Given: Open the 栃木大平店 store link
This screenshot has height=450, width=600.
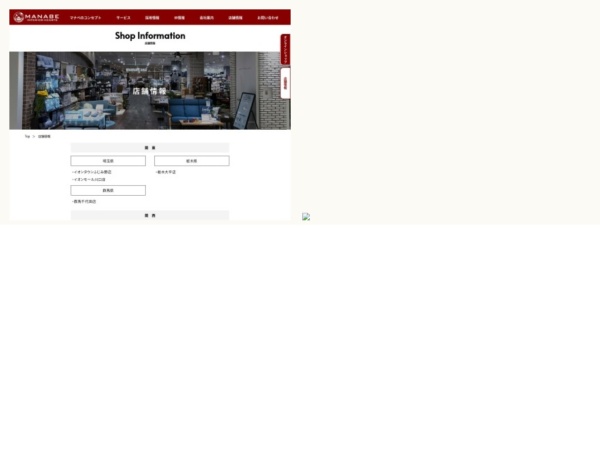Looking at the screenshot, I should (x=166, y=172).
